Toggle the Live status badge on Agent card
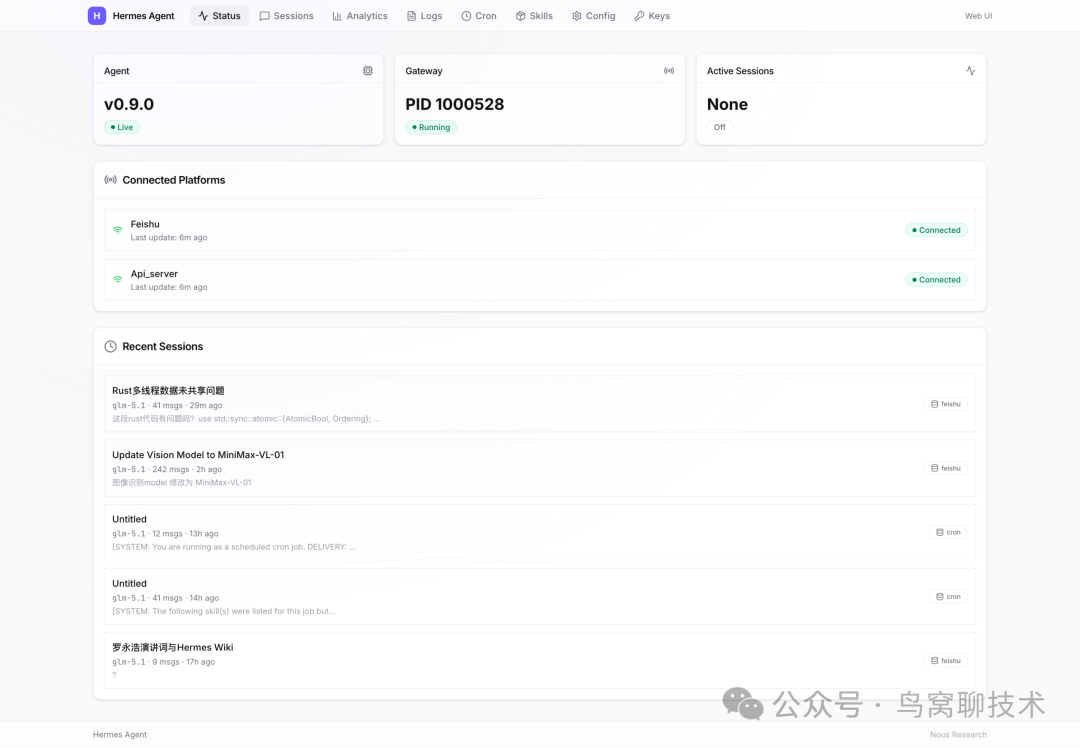This screenshot has height=748, width=1080. (121, 127)
